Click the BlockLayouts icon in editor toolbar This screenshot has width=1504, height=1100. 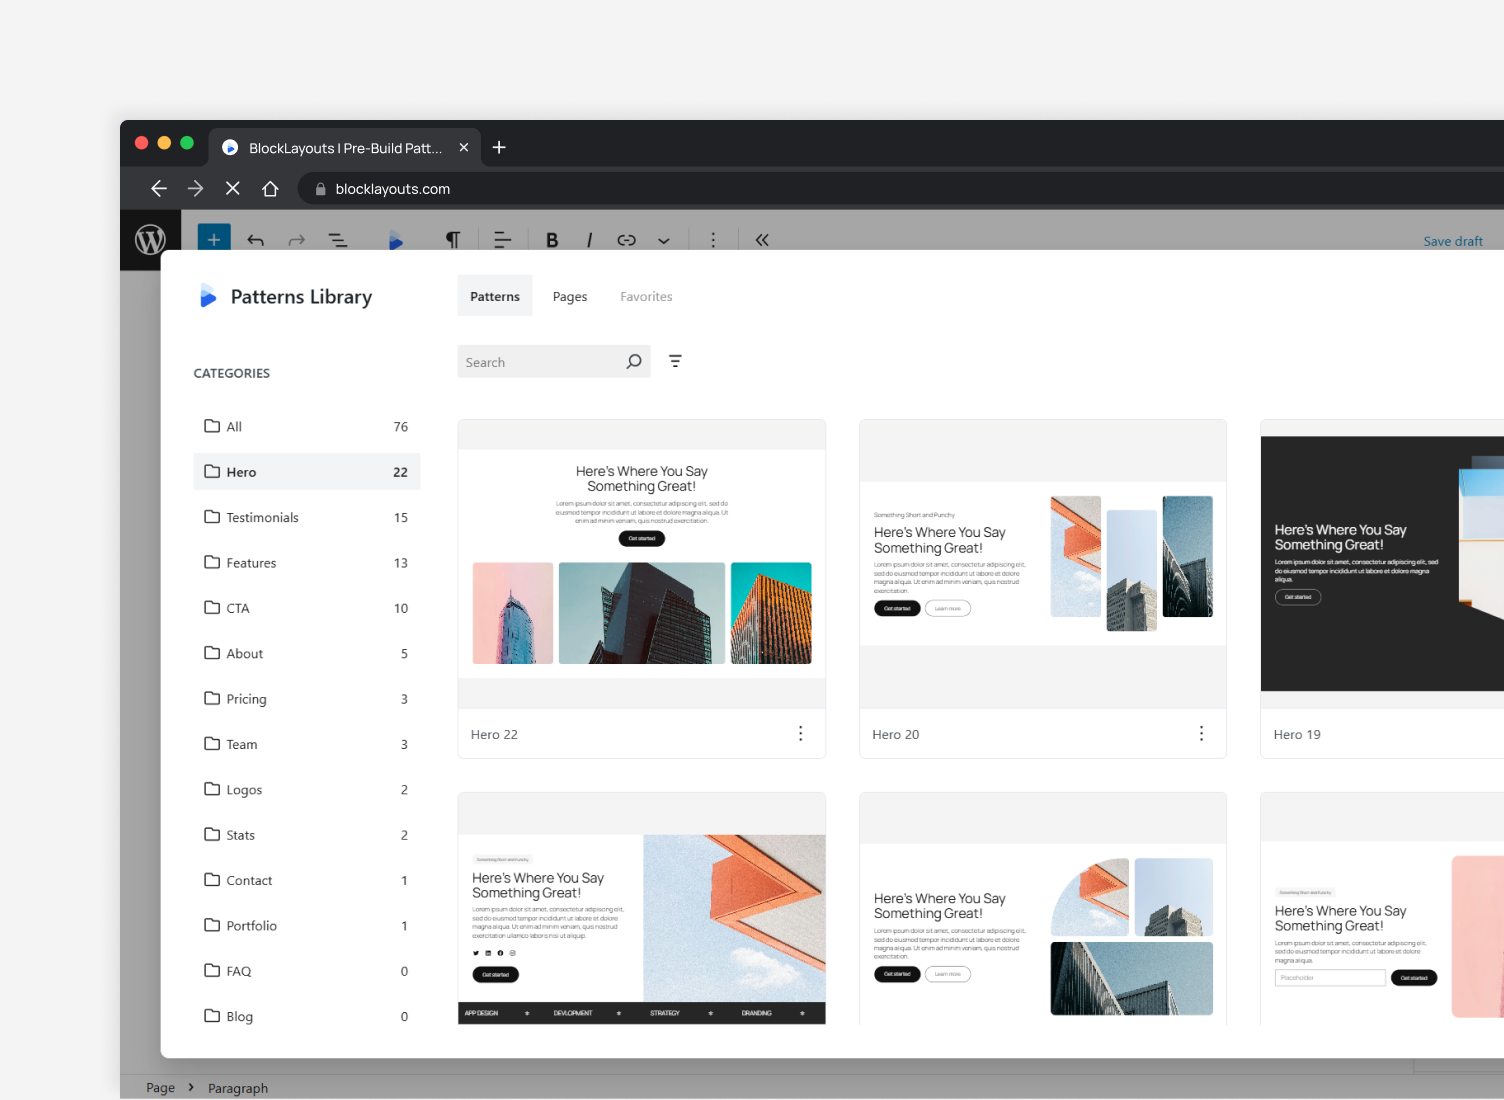tap(396, 240)
